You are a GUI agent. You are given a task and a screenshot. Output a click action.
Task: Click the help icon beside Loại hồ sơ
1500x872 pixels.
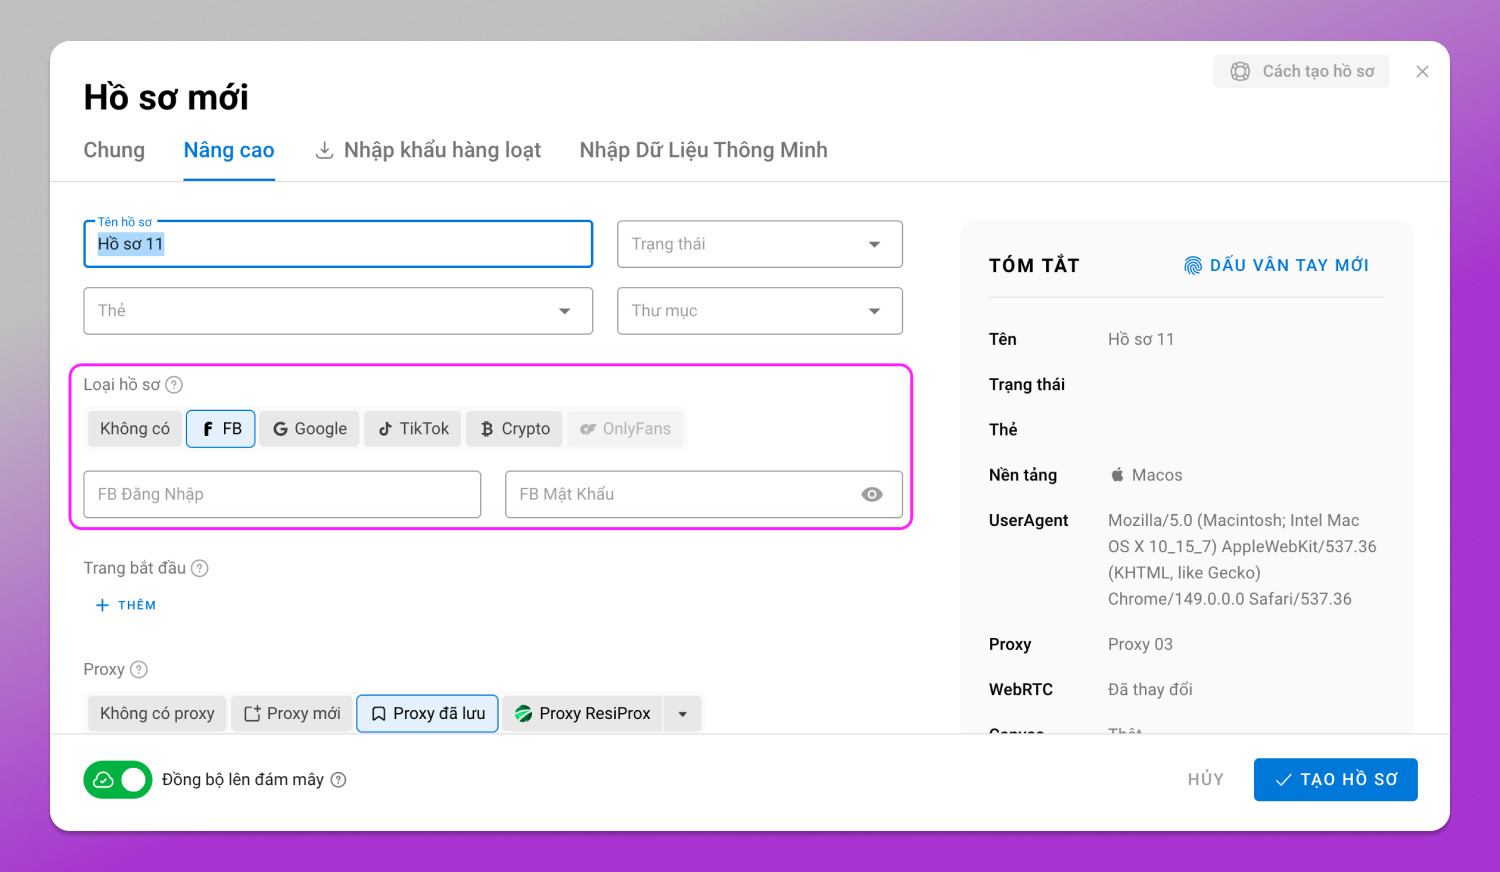point(174,385)
